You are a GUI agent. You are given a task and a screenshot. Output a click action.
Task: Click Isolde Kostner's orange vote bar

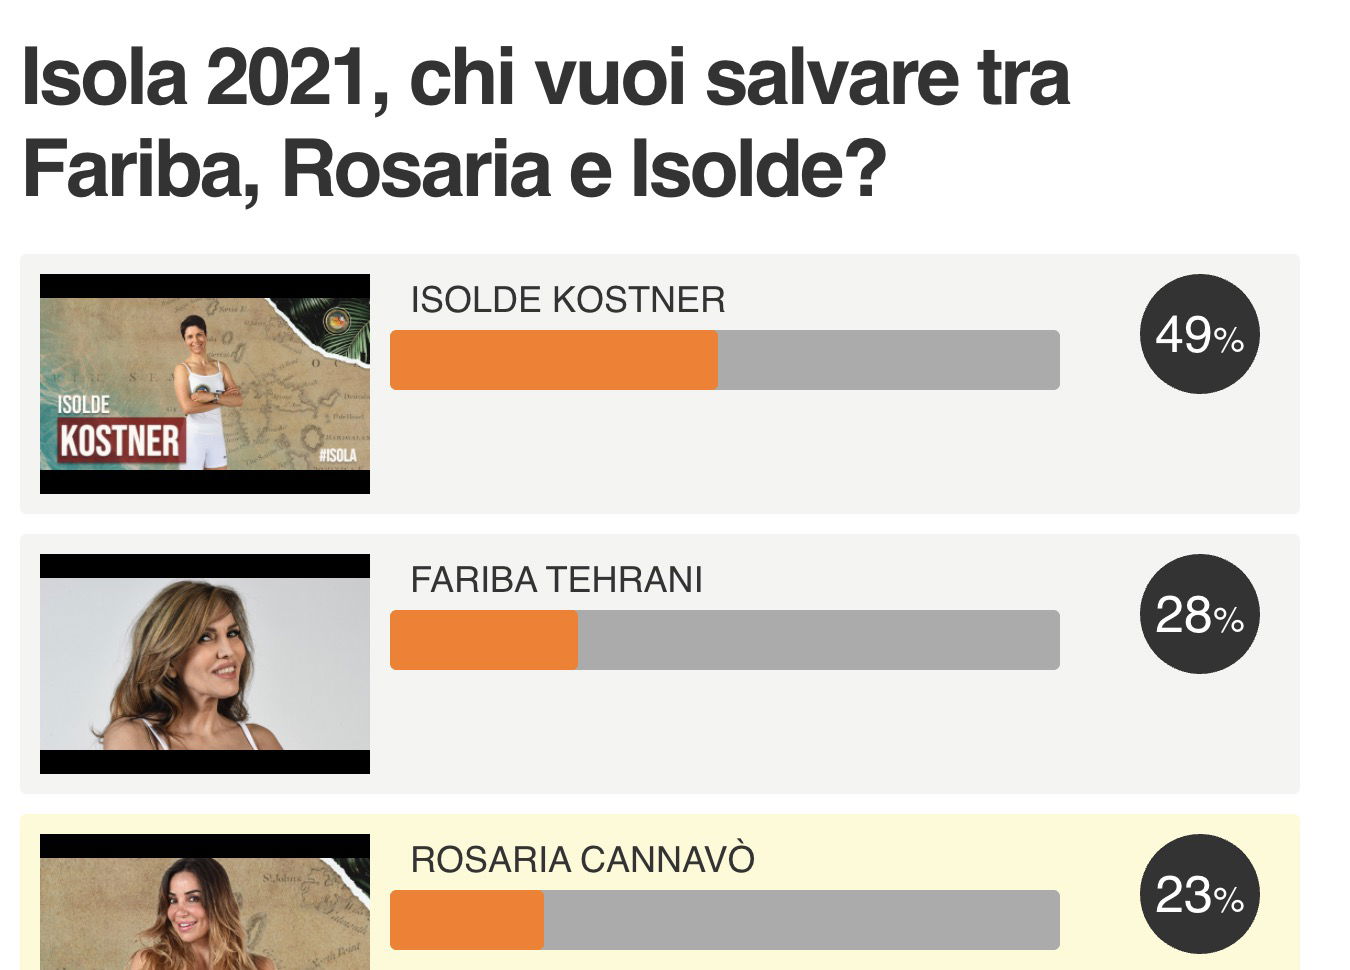(554, 360)
